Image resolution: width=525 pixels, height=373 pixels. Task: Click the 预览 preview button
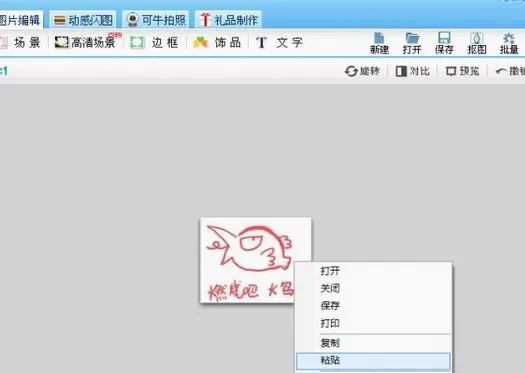[x=463, y=71]
